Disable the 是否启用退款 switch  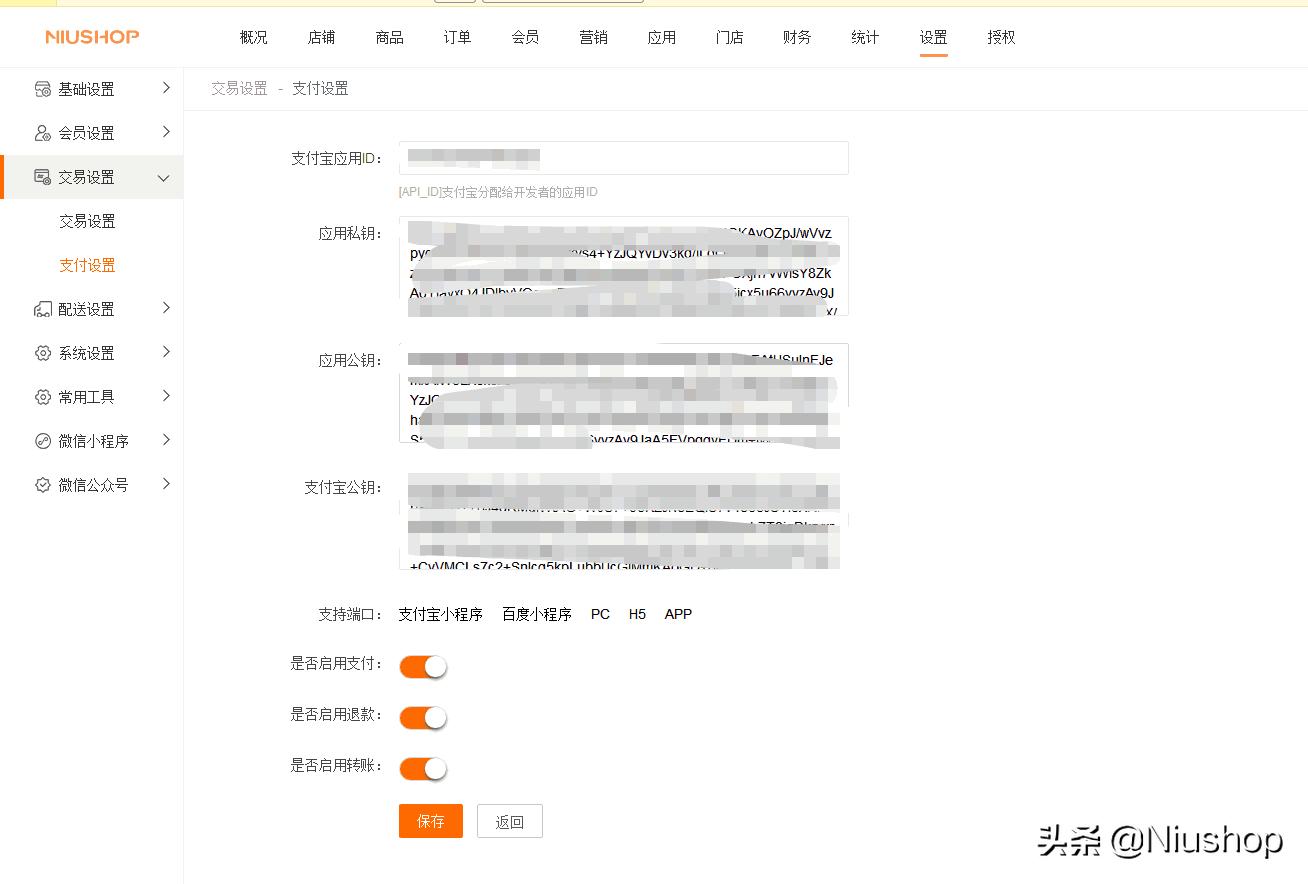point(422,717)
